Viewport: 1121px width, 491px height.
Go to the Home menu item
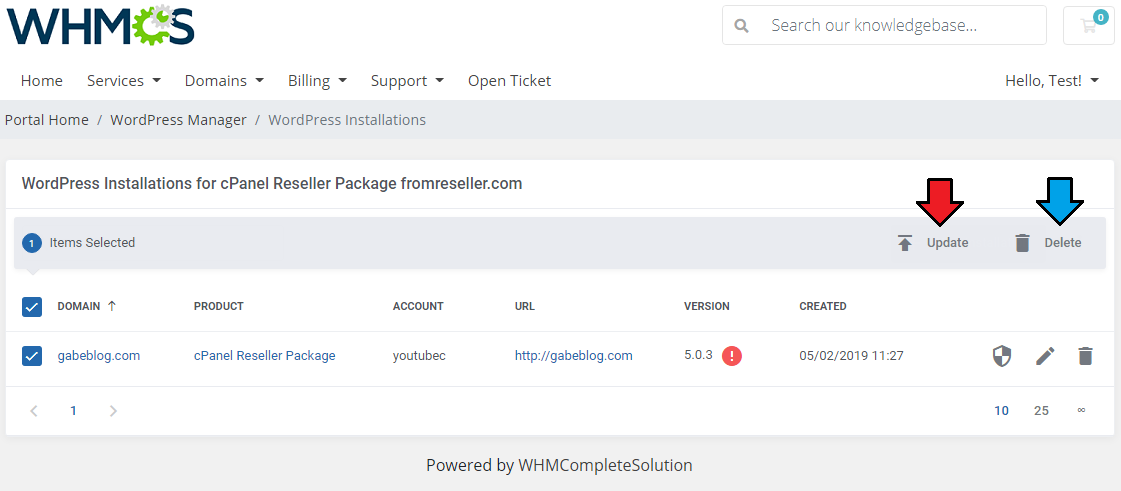41,81
